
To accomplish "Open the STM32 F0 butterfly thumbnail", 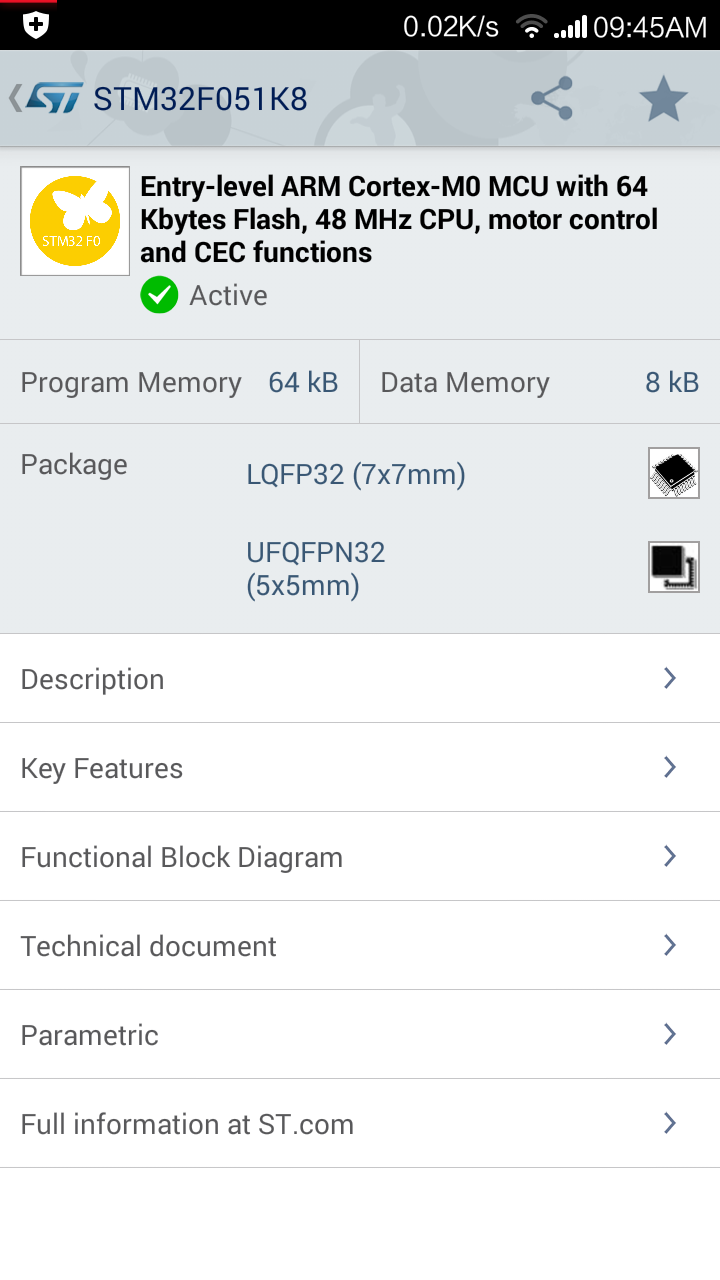I will [75, 221].
